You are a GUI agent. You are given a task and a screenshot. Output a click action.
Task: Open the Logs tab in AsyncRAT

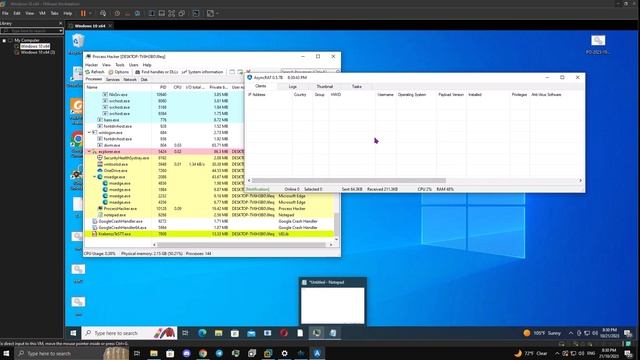tap(293, 87)
